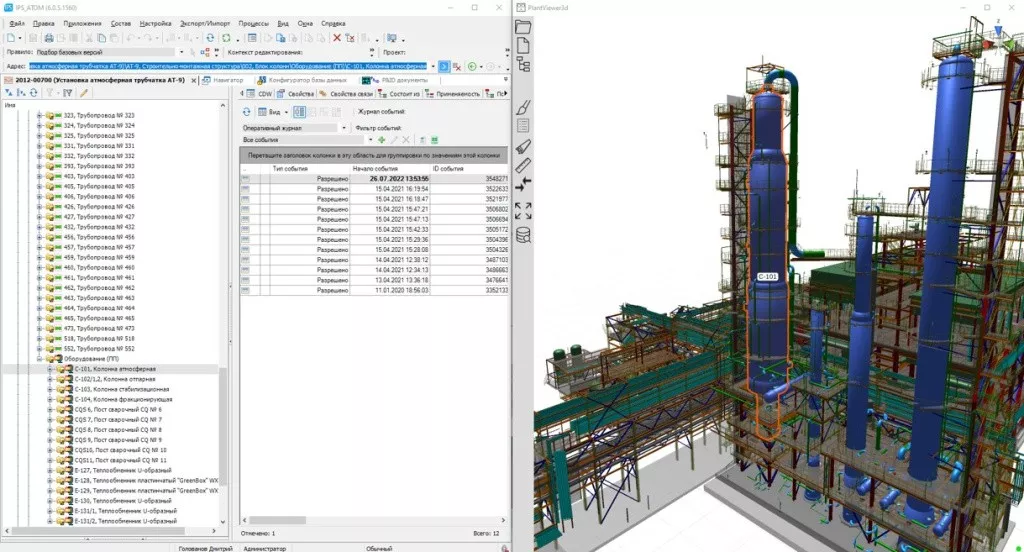Image resolution: width=1024 pixels, height=552 pixels.
Task: Click the red X delete icon in toolbar
Action: tap(337, 39)
